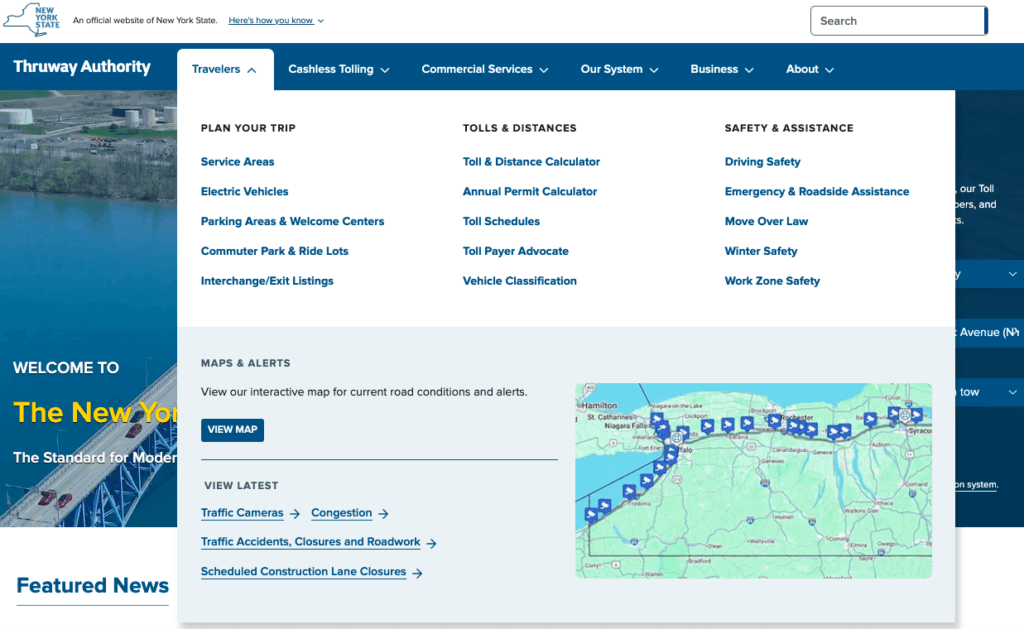Click the VIEW MAP button
Screen dimensions: 1024x629
tap(232, 430)
